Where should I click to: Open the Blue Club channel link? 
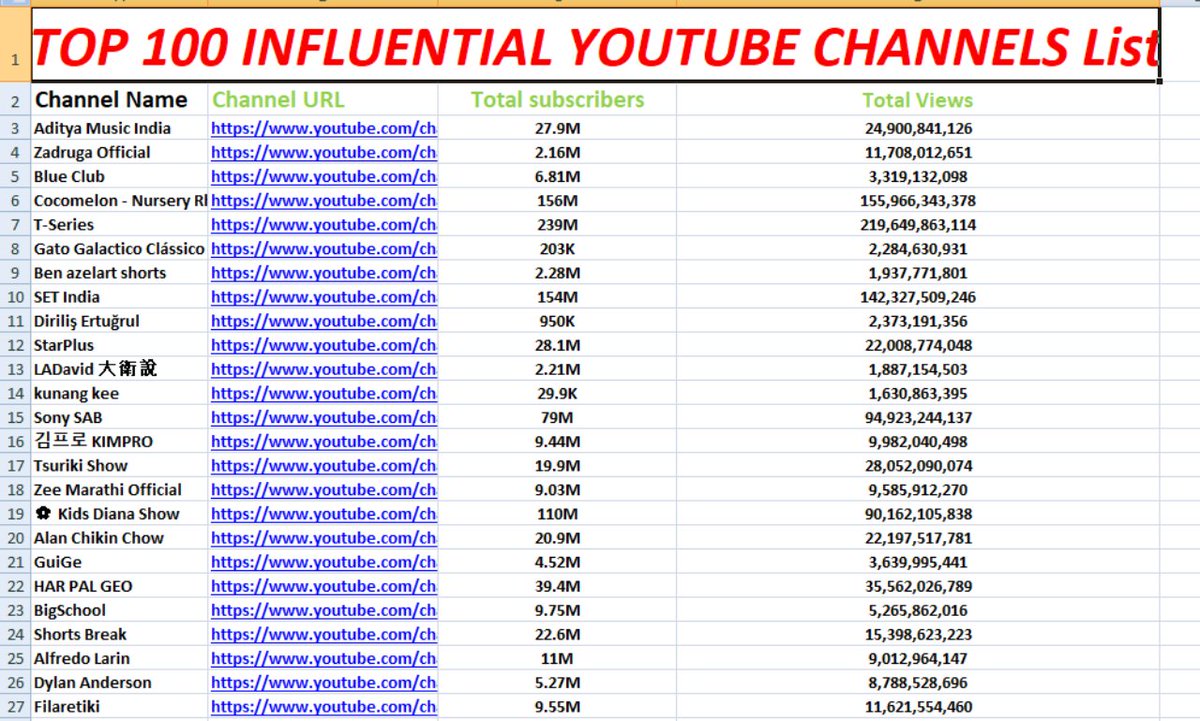[324, 176]
